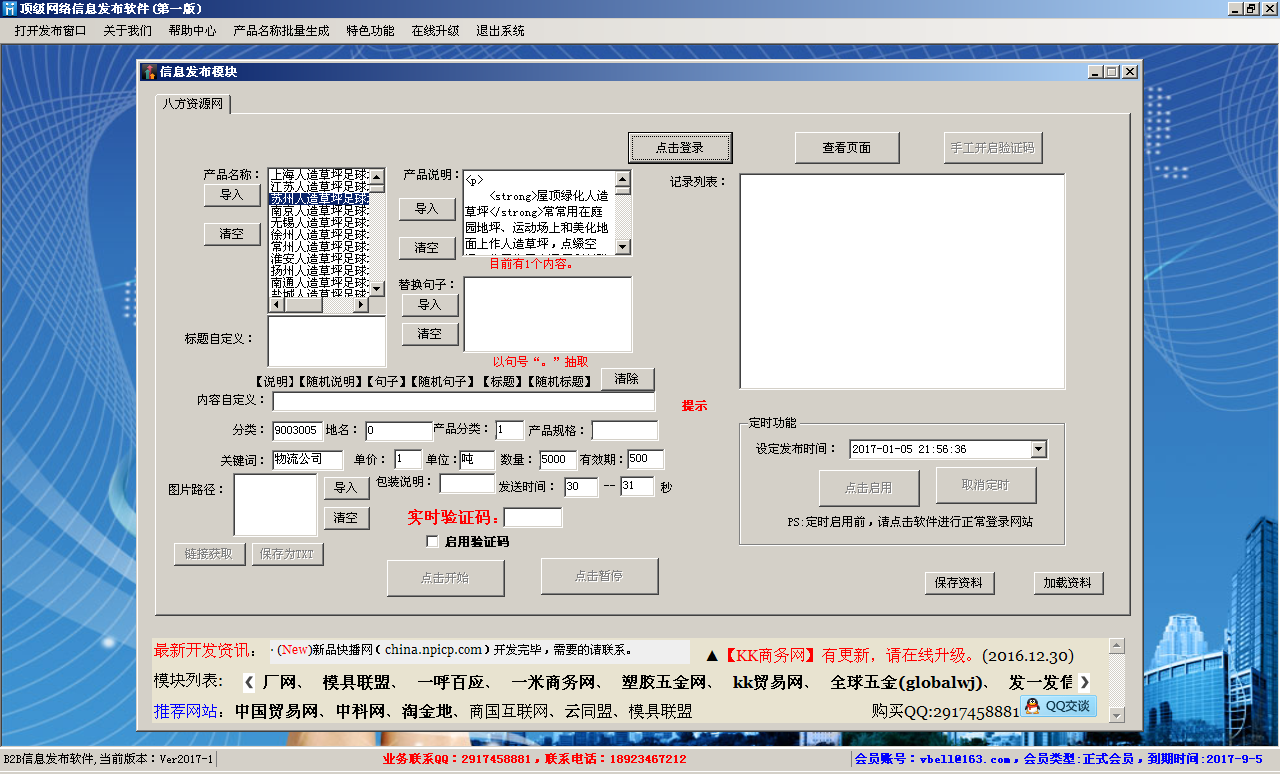Click left arrow of 模块列表 module list
The height and width of the screenshot is (774, 1280).
(x=250, y=682)
